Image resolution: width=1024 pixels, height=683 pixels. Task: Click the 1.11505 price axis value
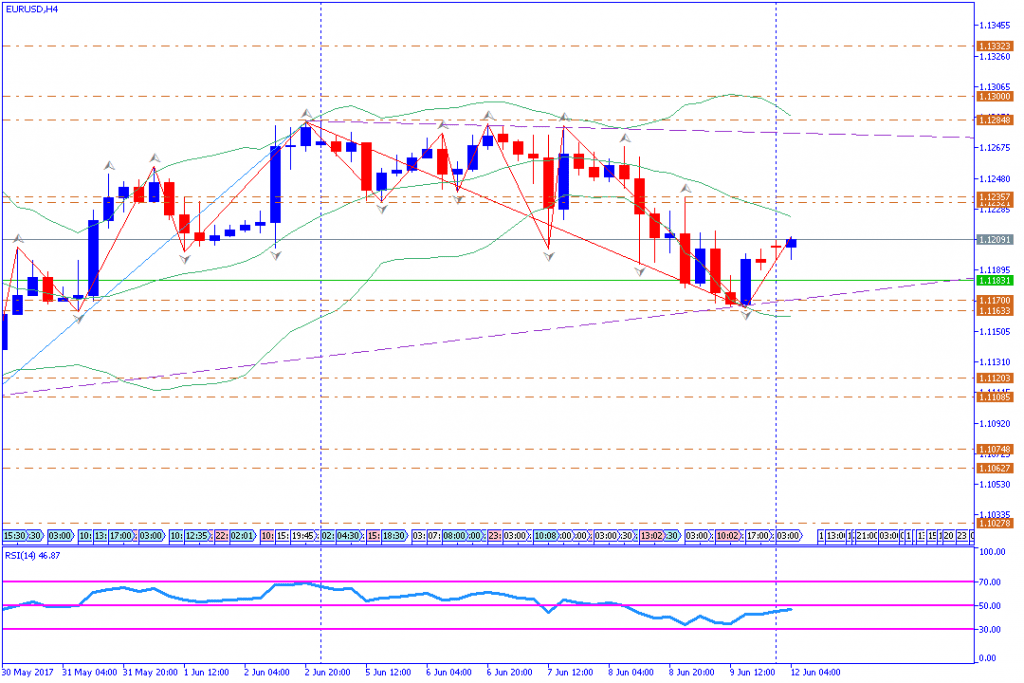[995, 332]
